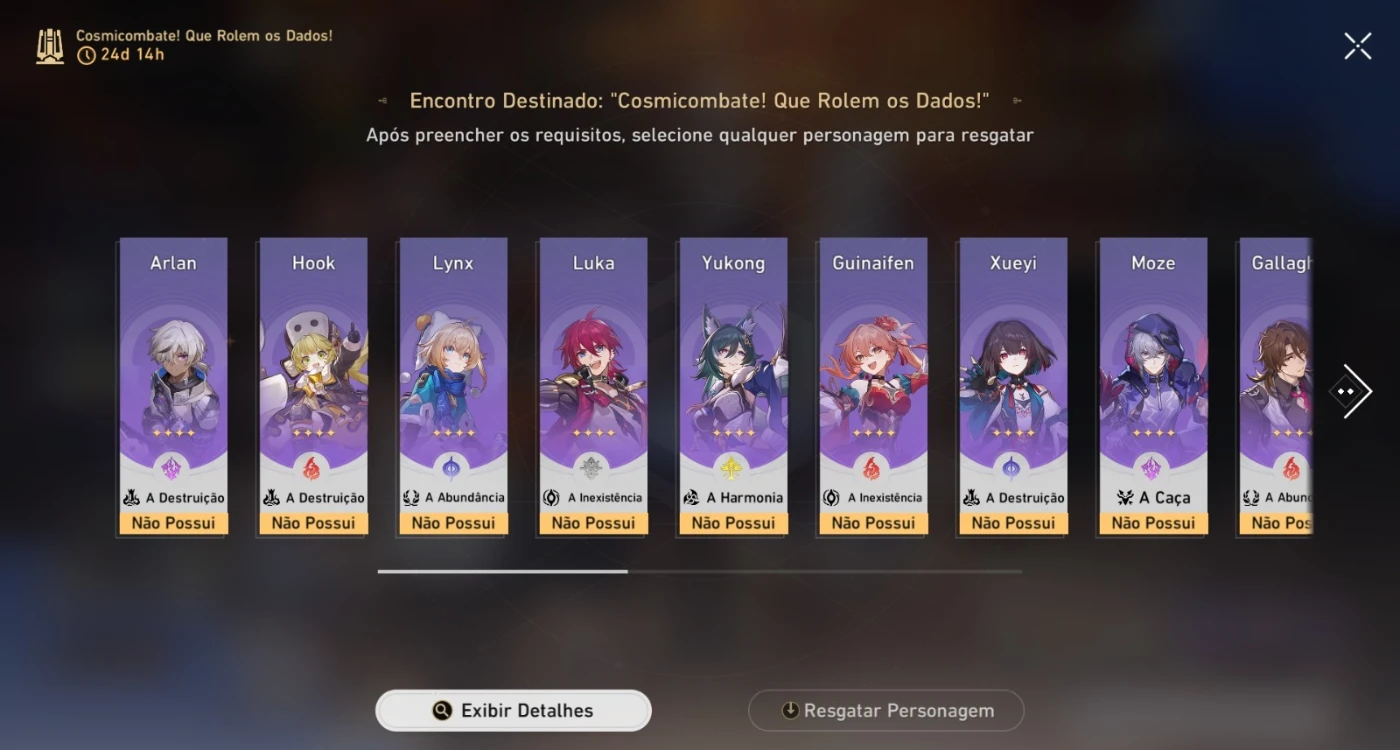1400x750 pixels.
Task: Click the Exibir Detalhes button
Action: tap(513, 711)
